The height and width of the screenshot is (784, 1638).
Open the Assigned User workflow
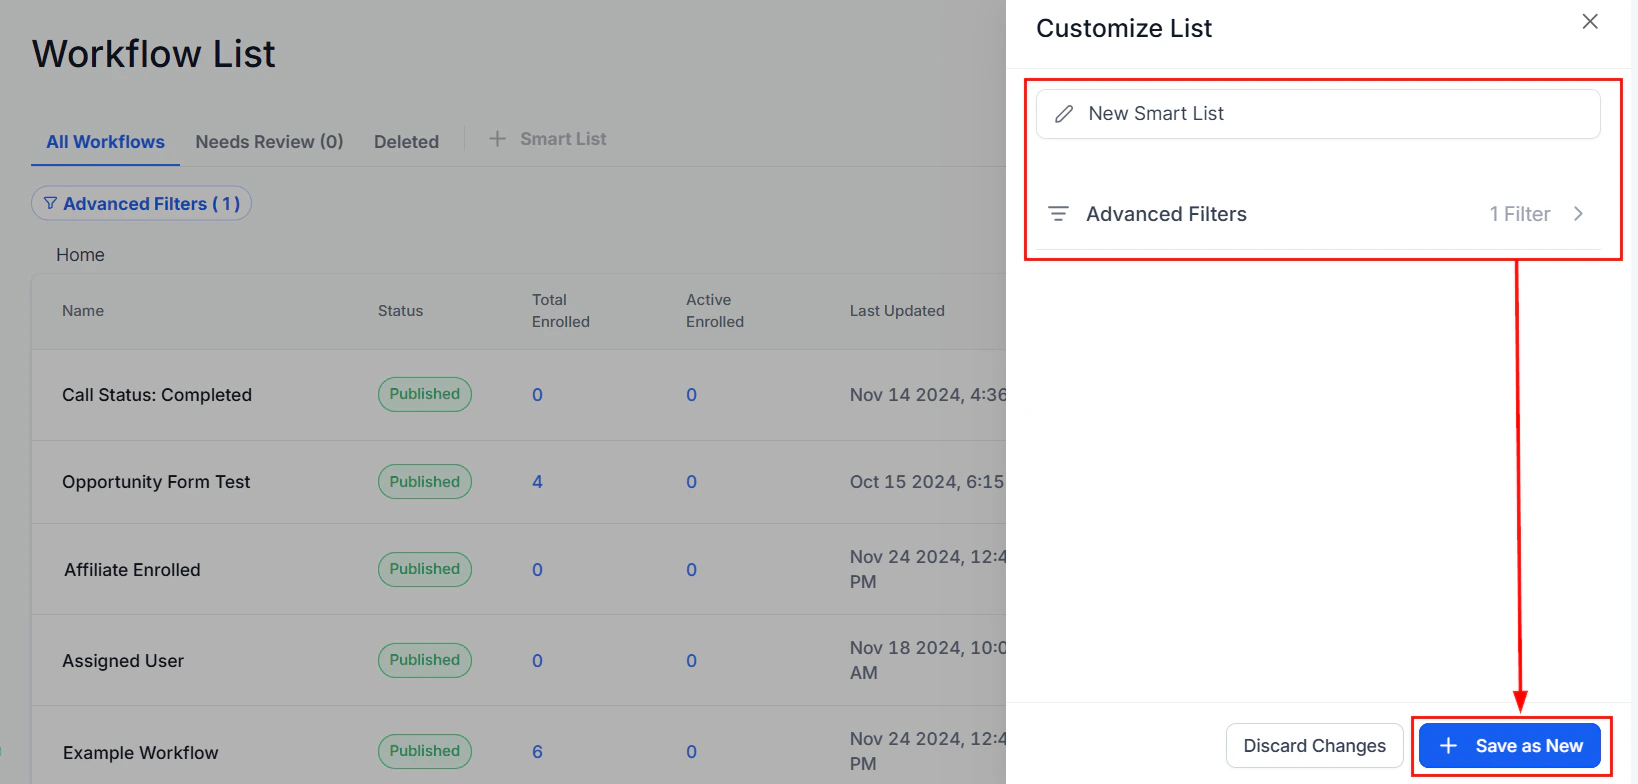(x=123, y=661)
